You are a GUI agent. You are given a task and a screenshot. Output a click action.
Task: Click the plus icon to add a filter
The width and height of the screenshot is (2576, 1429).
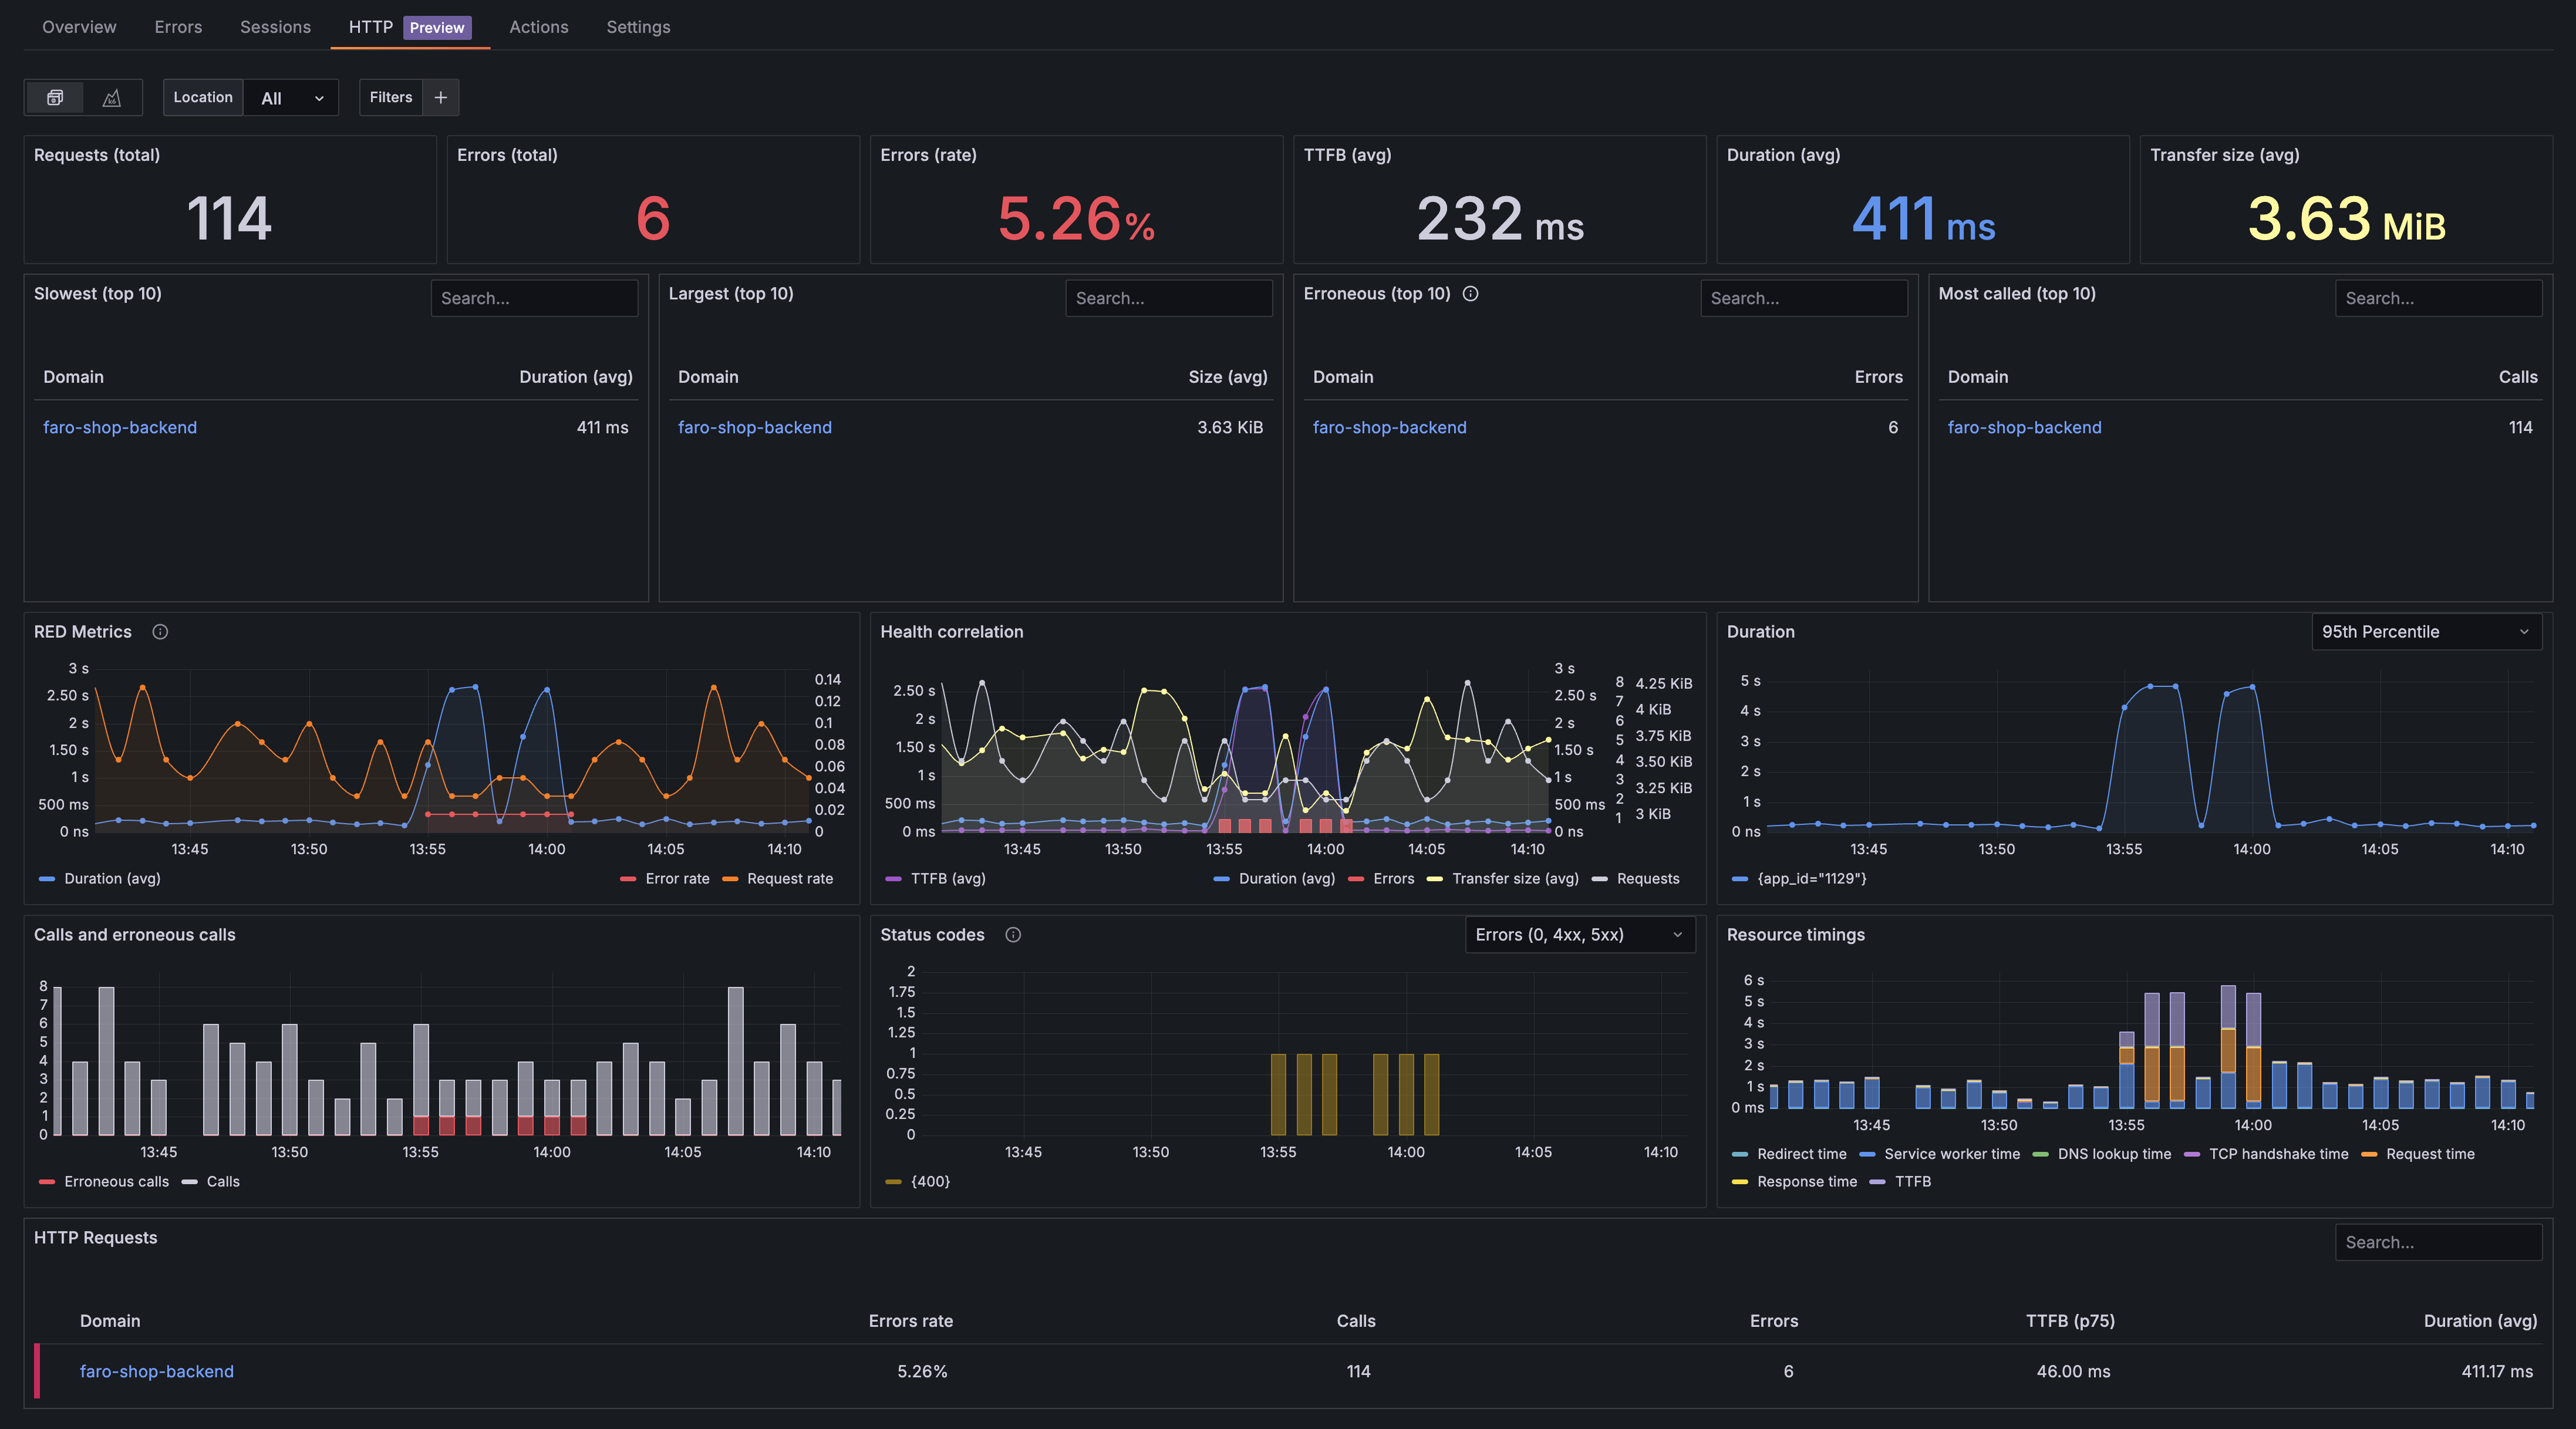[440, 97]
